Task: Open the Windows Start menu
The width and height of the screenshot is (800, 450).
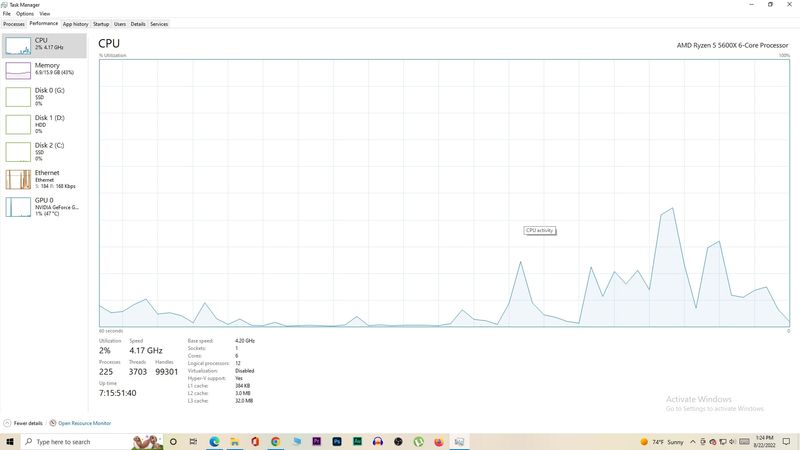Action: pyautogui.click(x=10, y=441)
